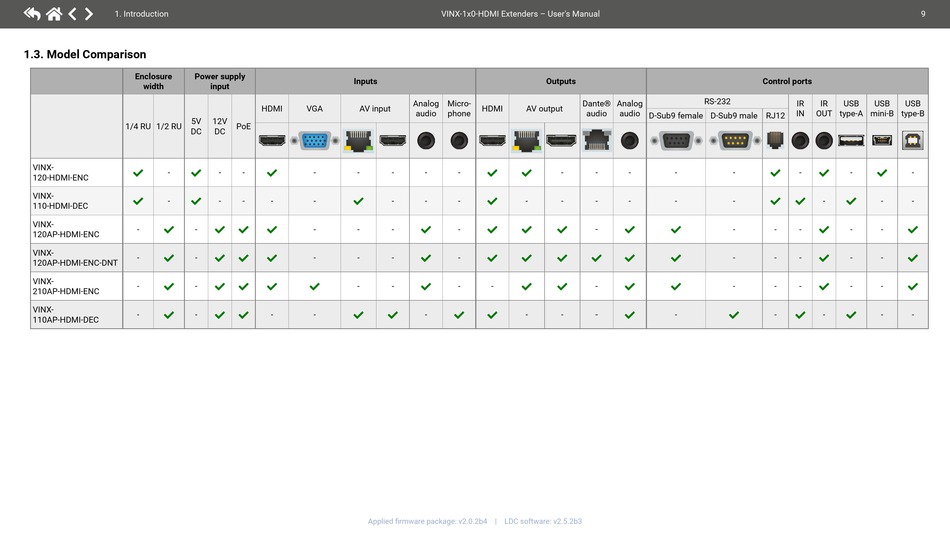Click the HDMI output connector icon
950x533 pixels.
click(492, 141)
